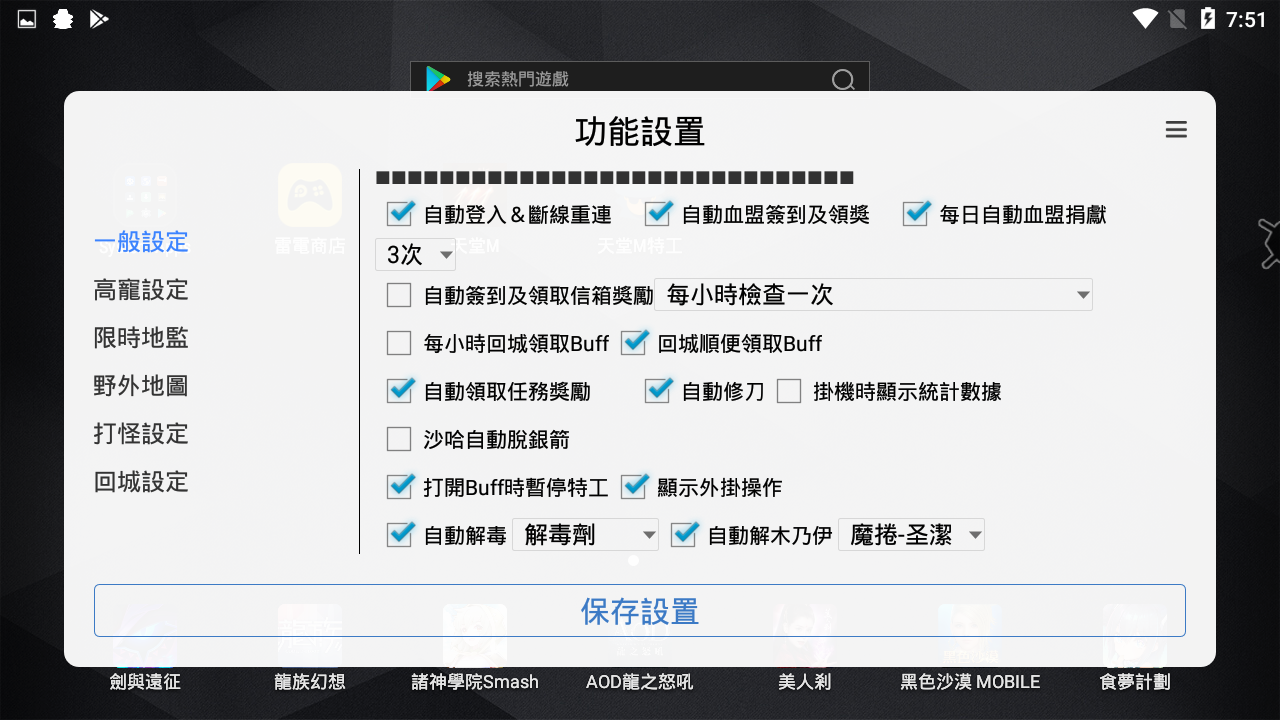Image resolution: width=1280 pixels, height=720 pixels.
Task: Select the 魔捲-圣潔 scroll option box
Action: pyautogui.click(x=910, y=534)
